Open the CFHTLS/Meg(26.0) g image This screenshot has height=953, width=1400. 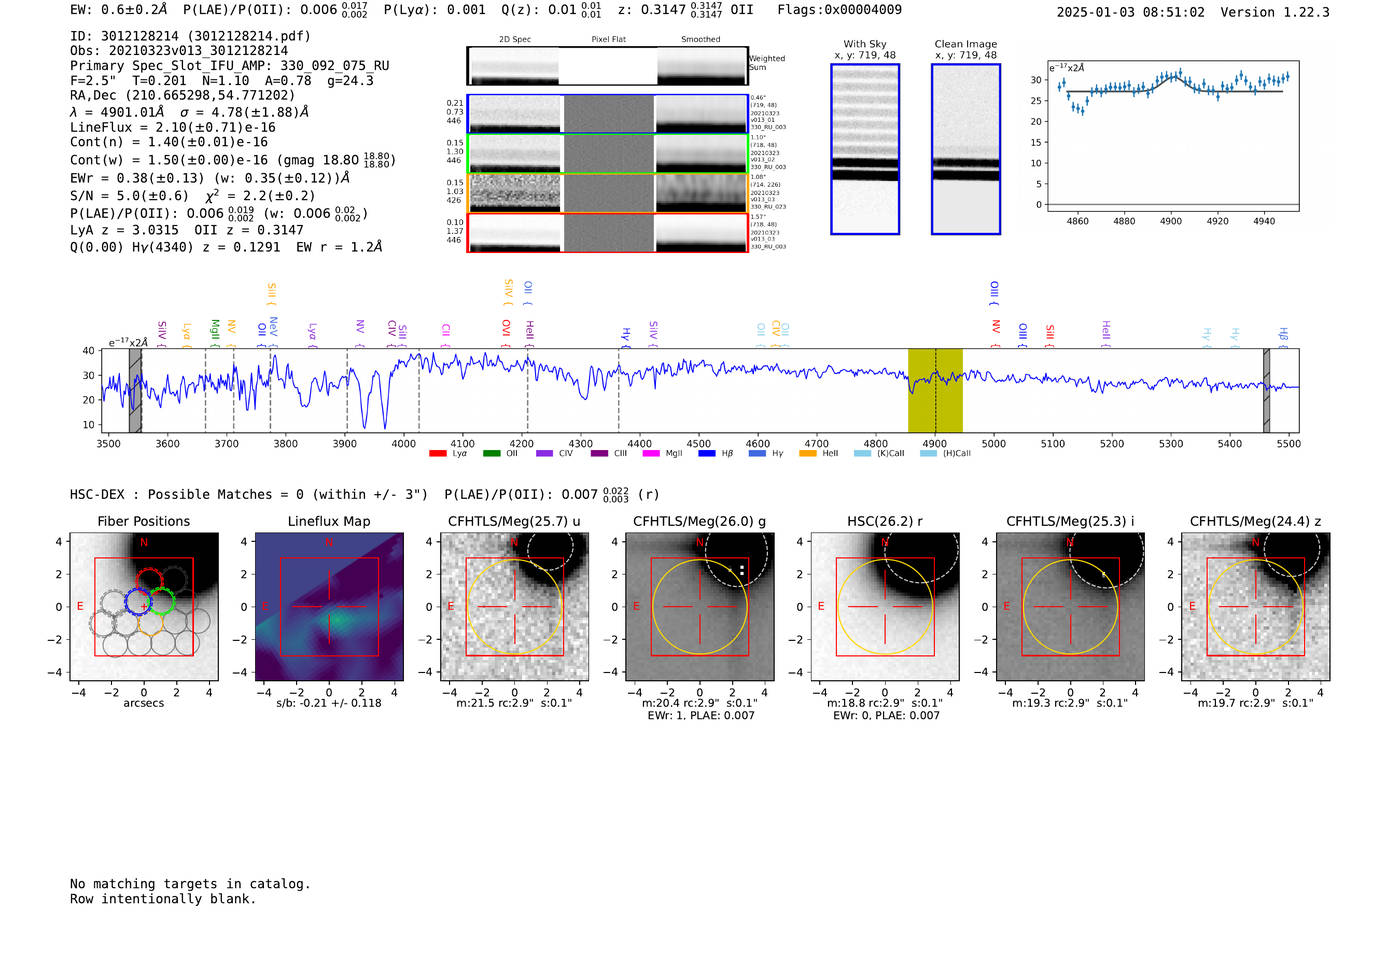click(x=699, y=607)
